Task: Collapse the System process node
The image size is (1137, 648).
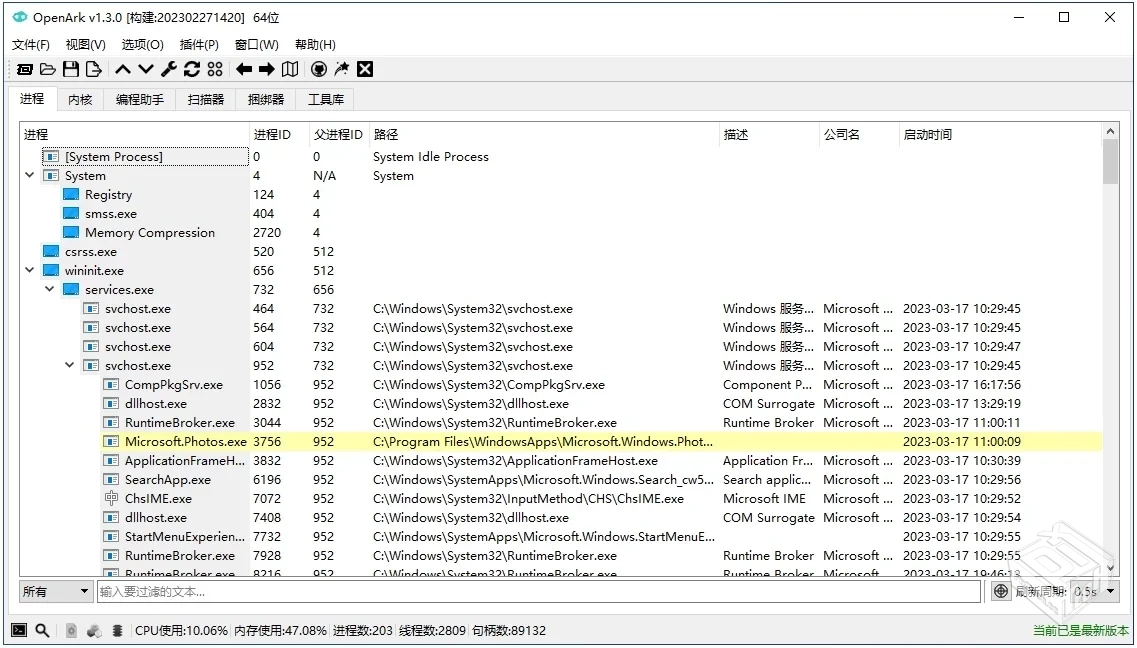Action: point(29,175)
